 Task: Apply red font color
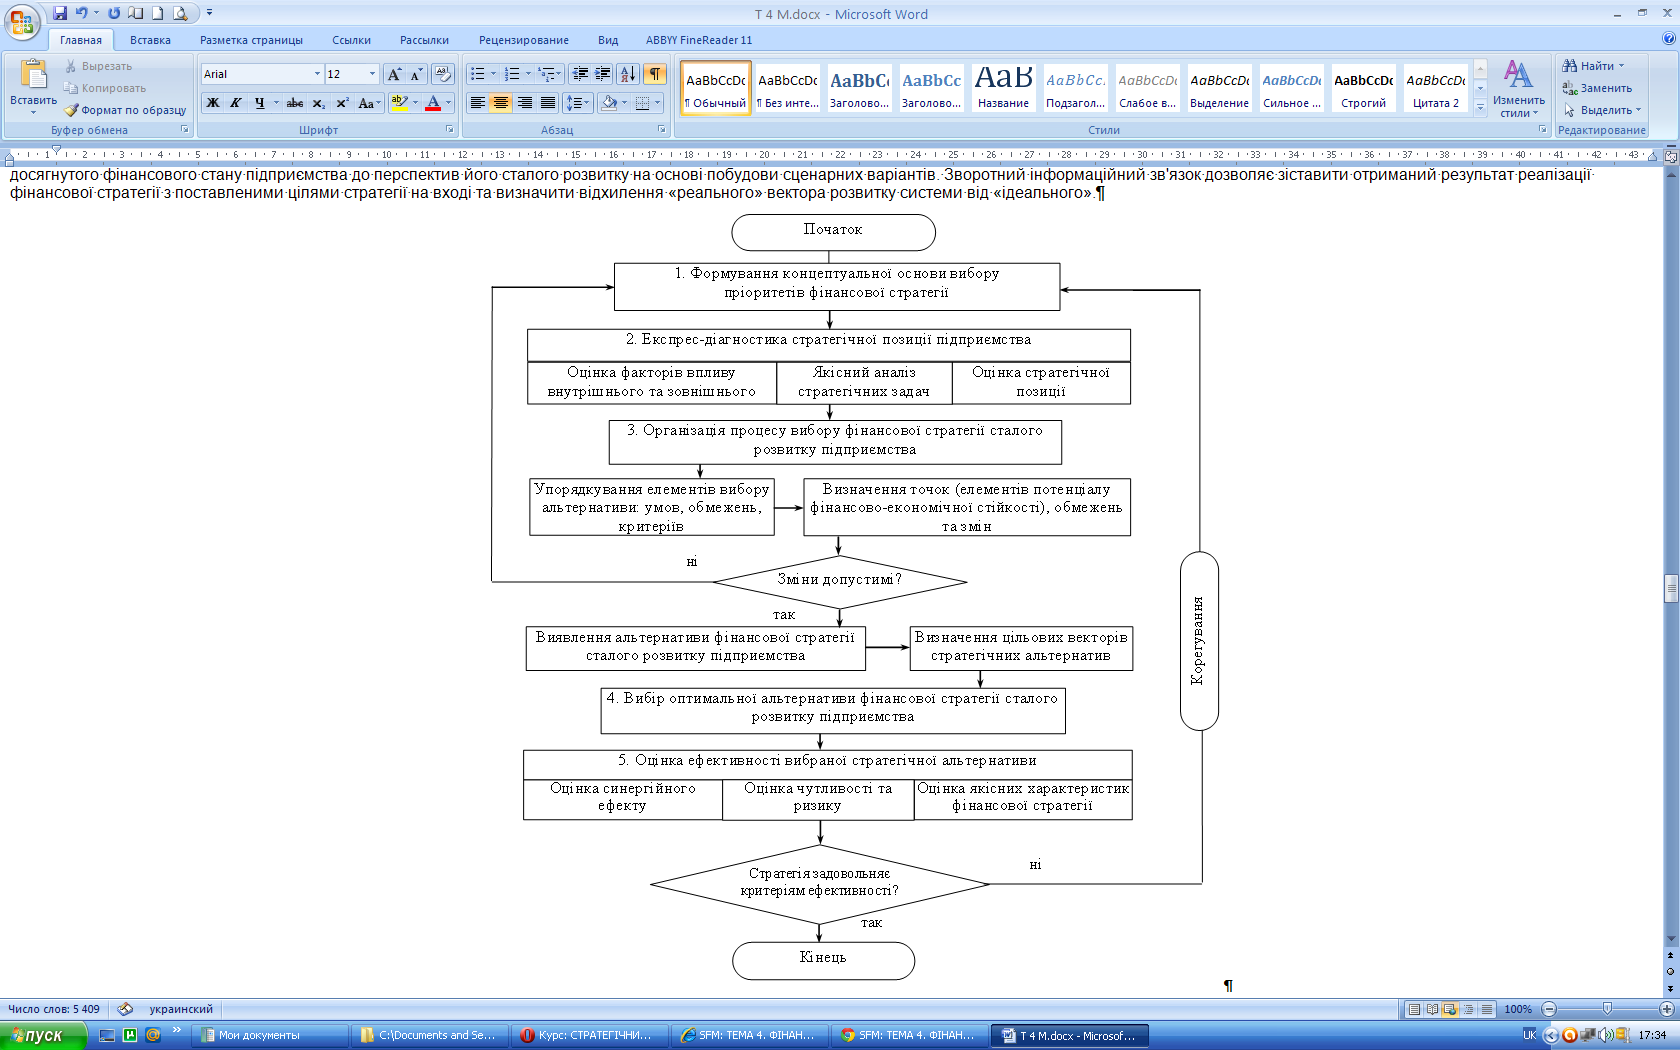tap(433, 103)
